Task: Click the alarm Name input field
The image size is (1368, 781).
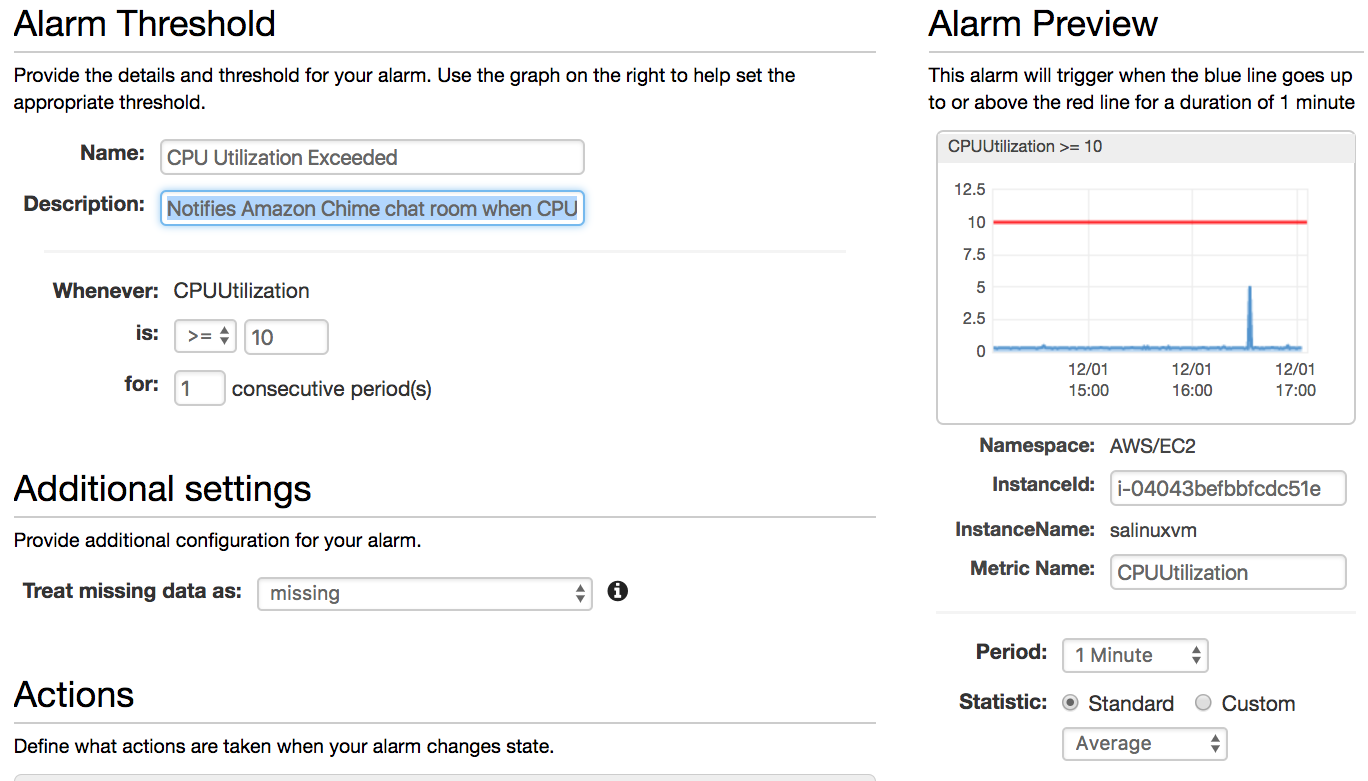Action: click(372, 157)
